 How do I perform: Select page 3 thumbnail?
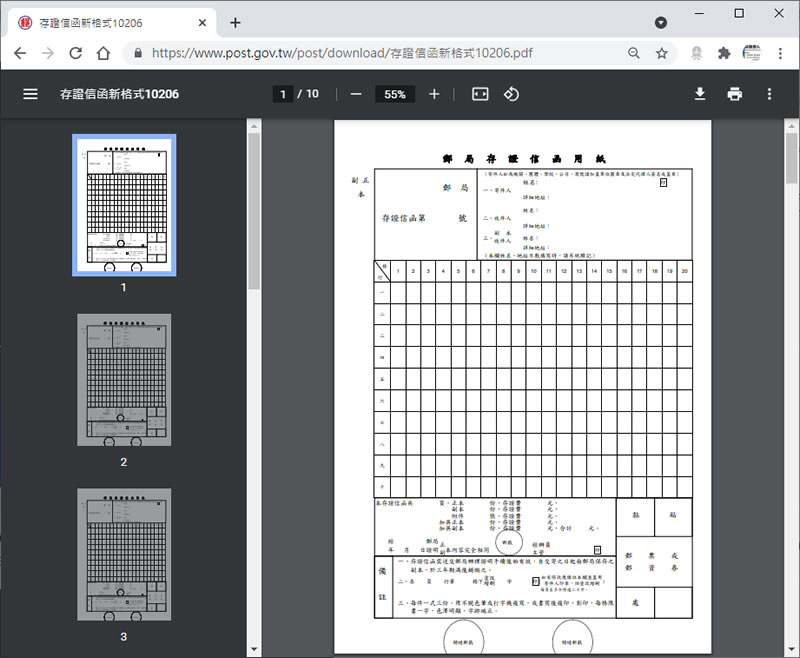click(124, 555)
